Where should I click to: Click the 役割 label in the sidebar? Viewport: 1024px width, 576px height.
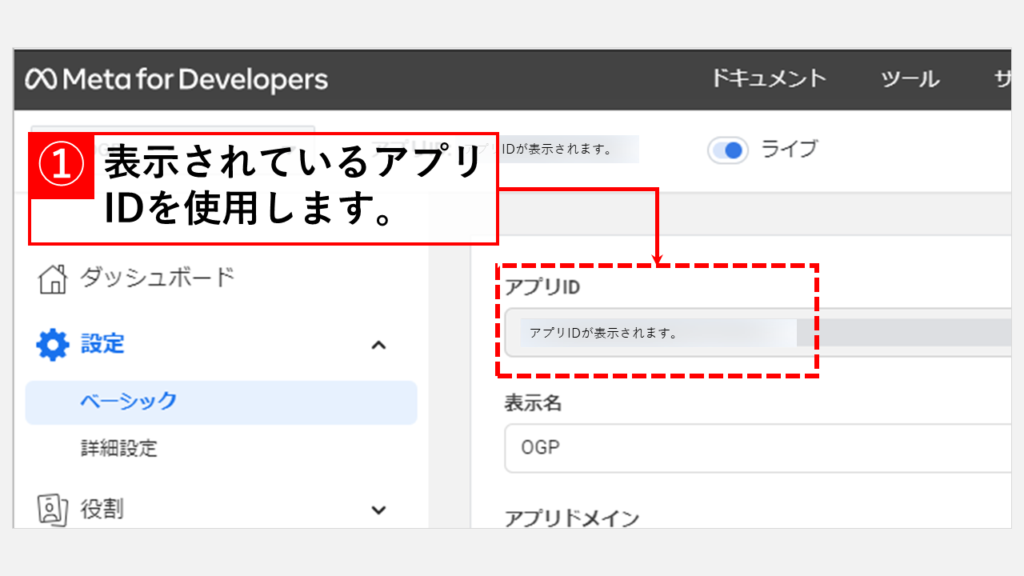pyautogui.click(x=103, y=509)
